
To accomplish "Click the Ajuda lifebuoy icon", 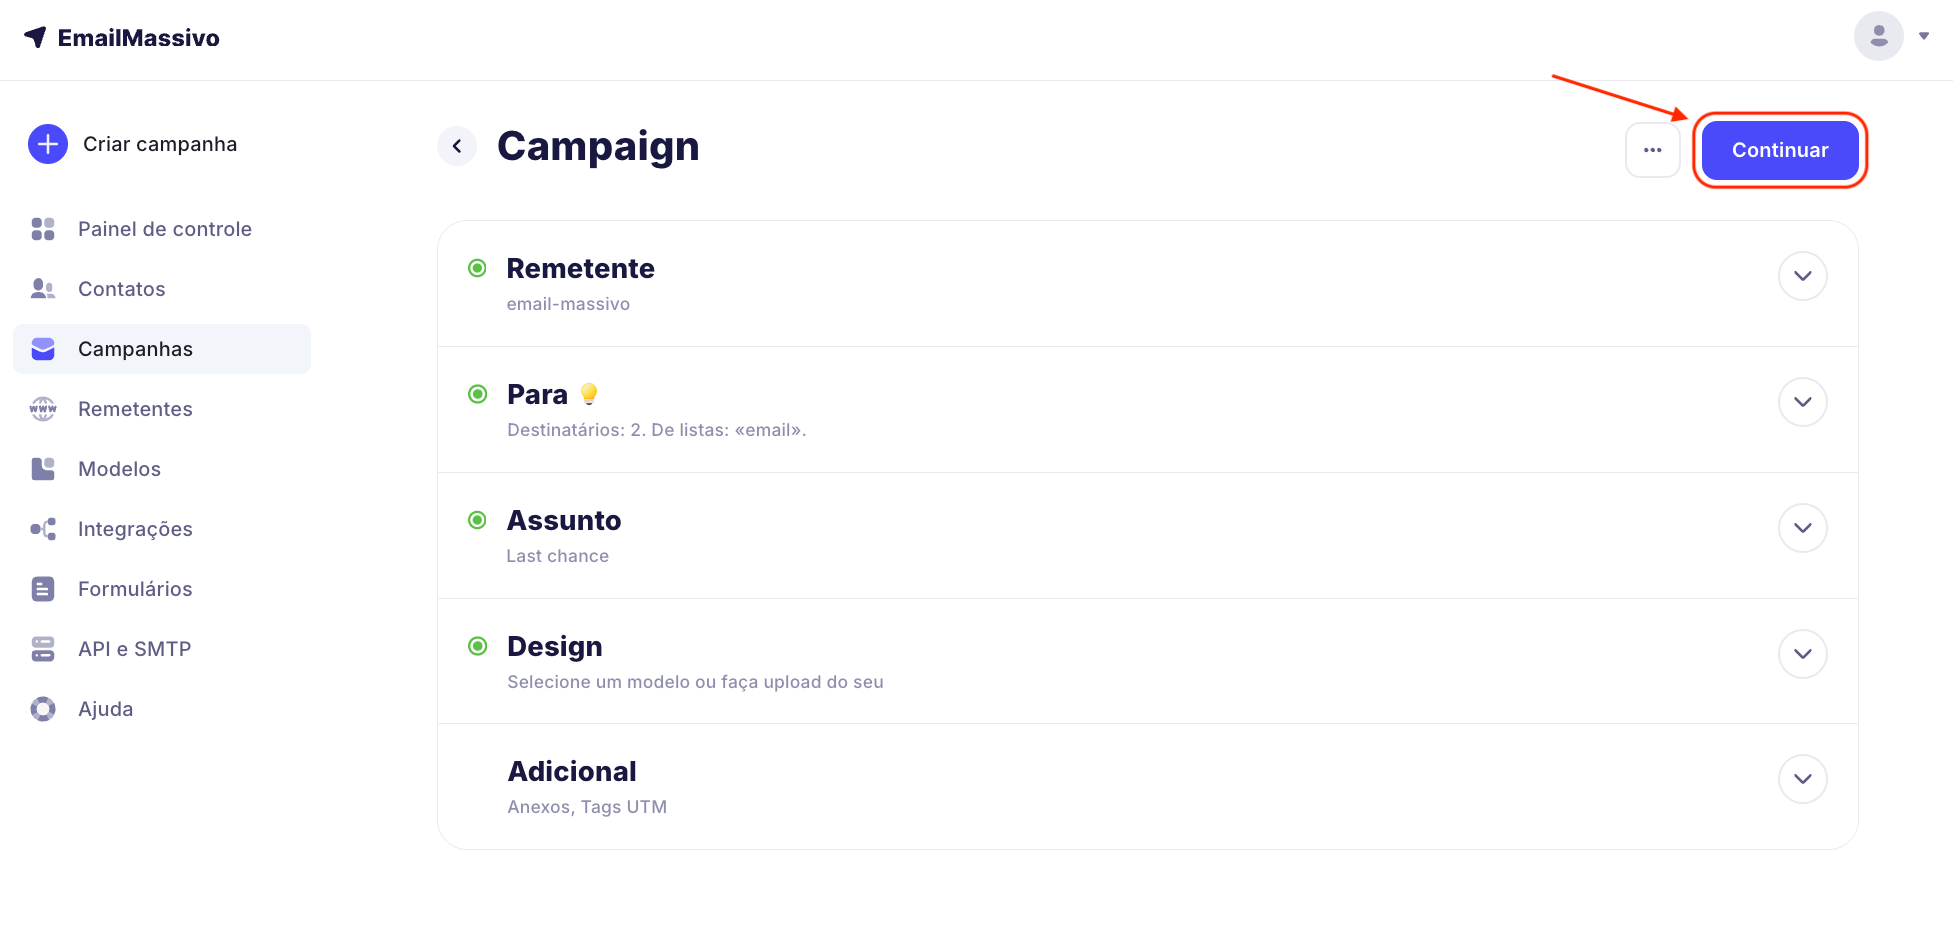I will point(43,709).
